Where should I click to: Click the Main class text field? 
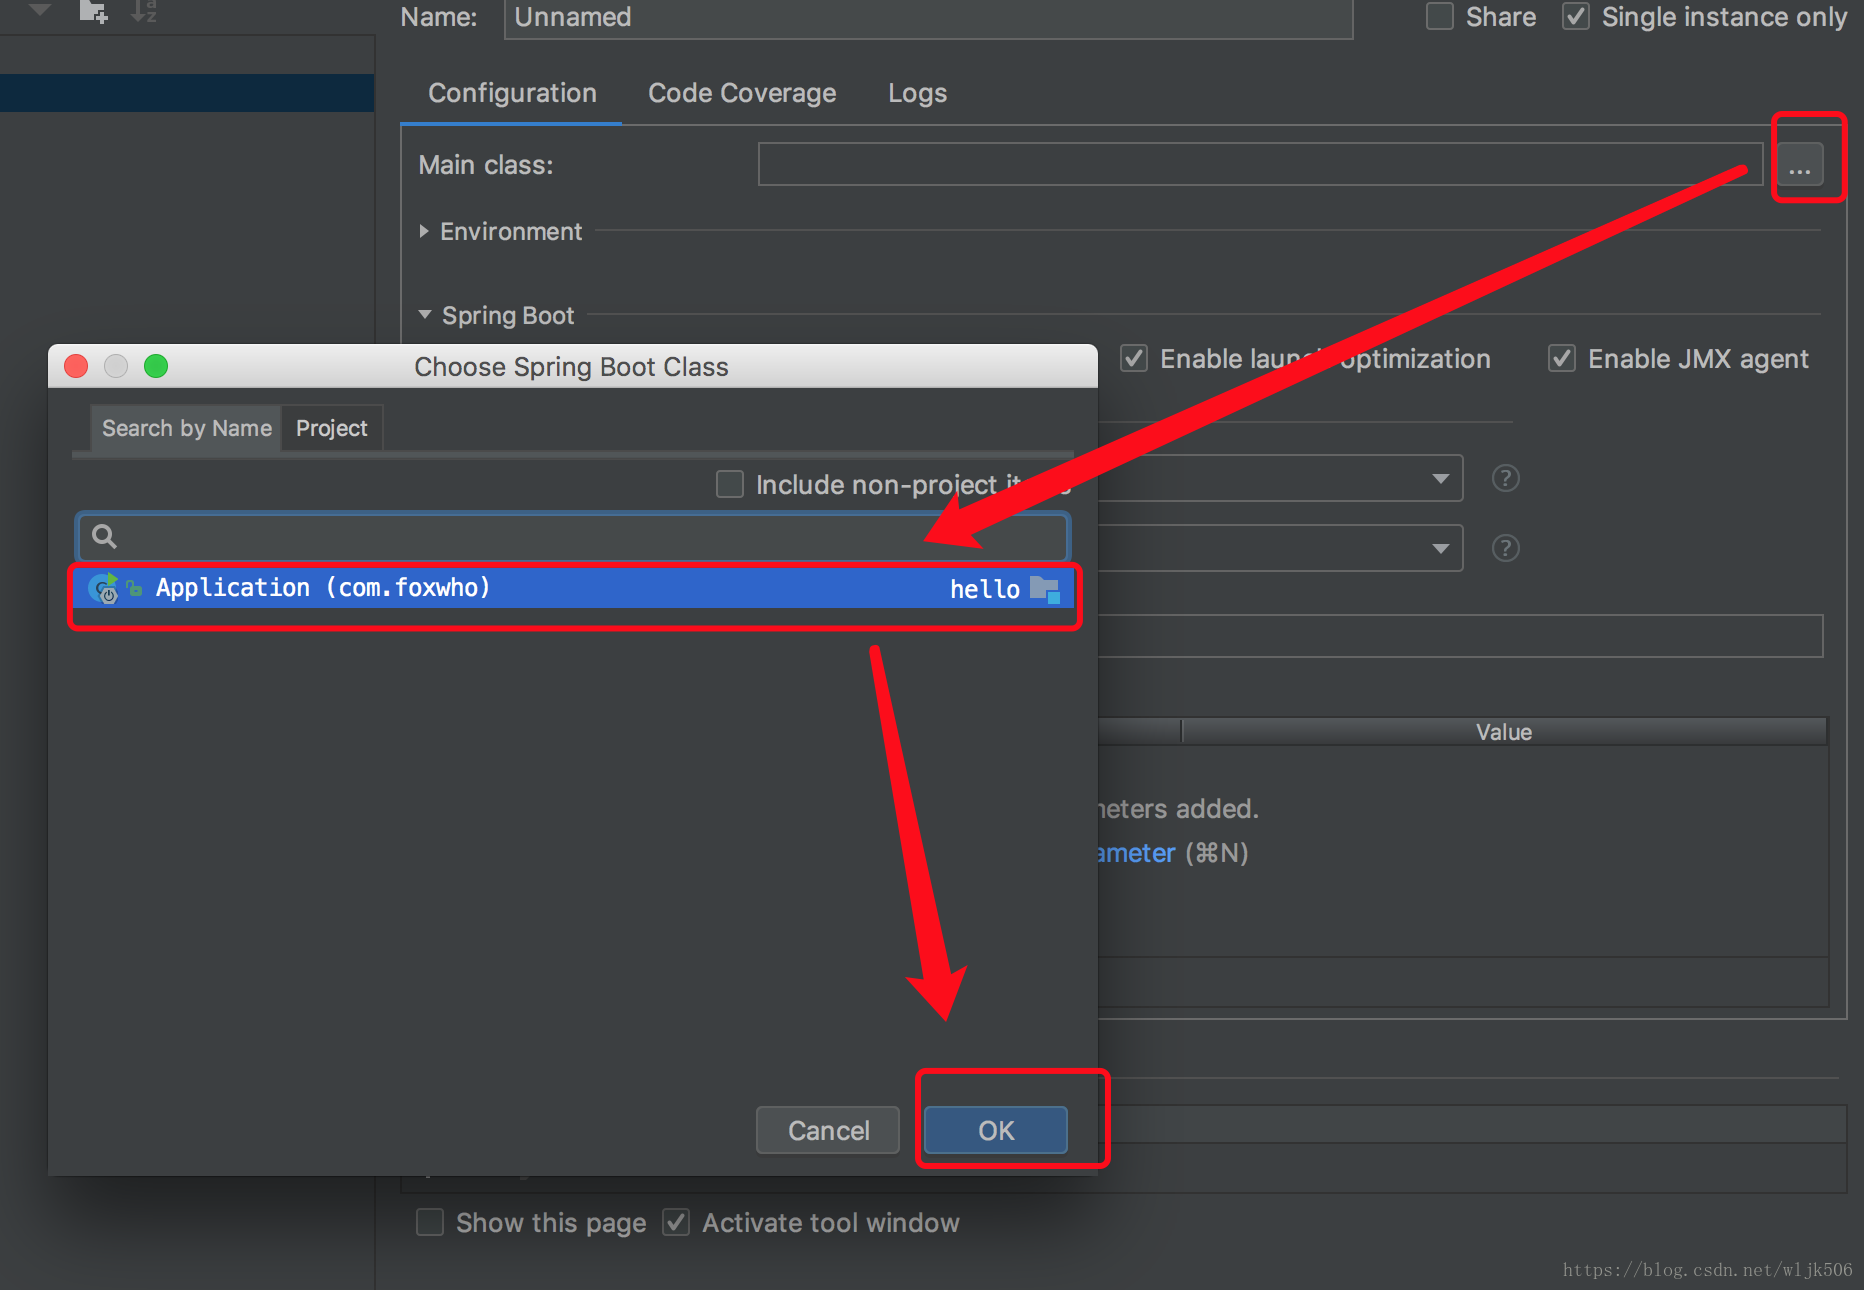tap(1260, 164)
